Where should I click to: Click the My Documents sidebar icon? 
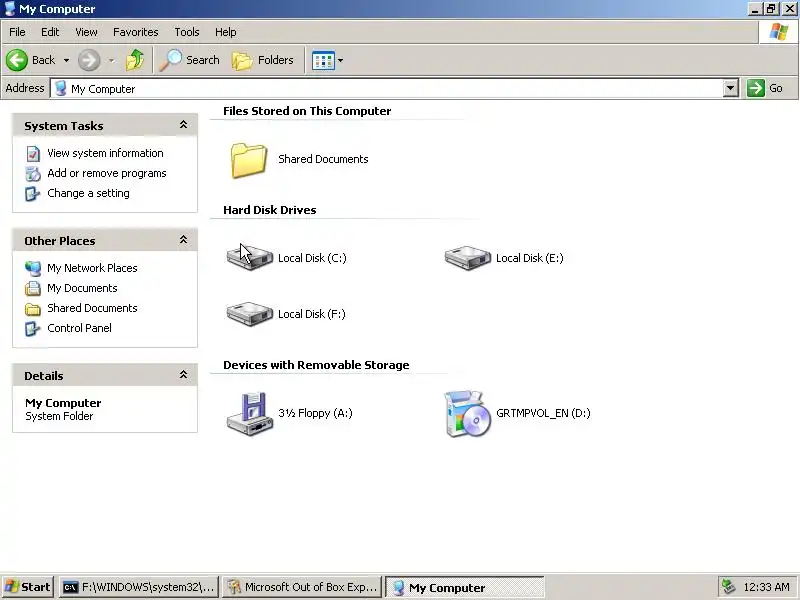(x=33, y=288)
